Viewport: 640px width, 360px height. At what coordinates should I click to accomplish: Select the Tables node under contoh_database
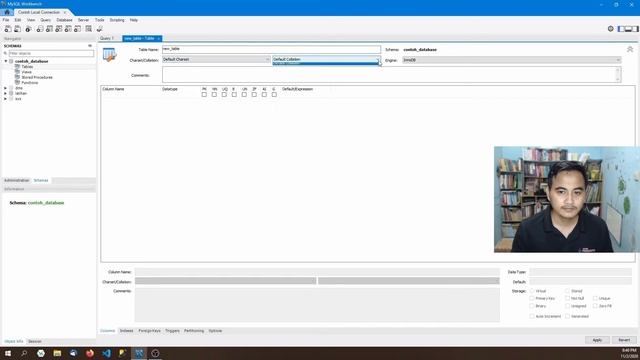coord(27,67)
